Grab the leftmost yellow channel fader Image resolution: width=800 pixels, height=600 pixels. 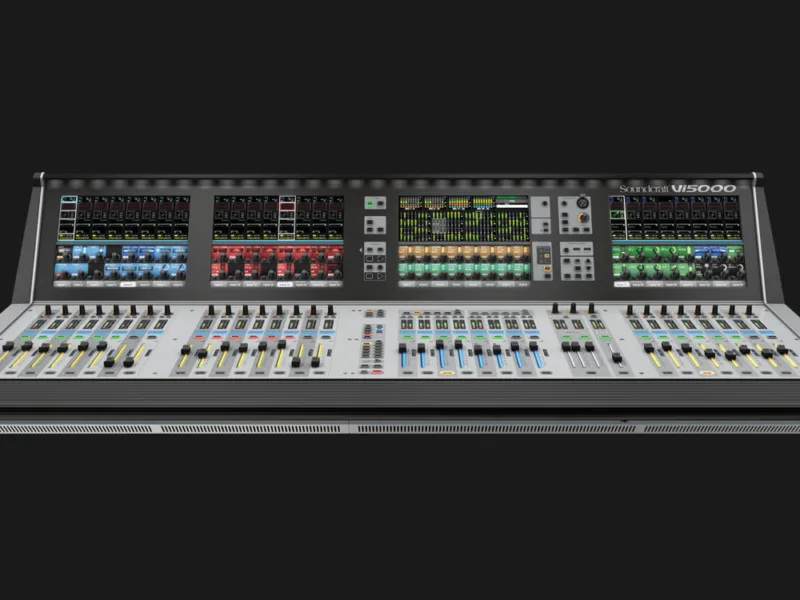coord(8,346)
